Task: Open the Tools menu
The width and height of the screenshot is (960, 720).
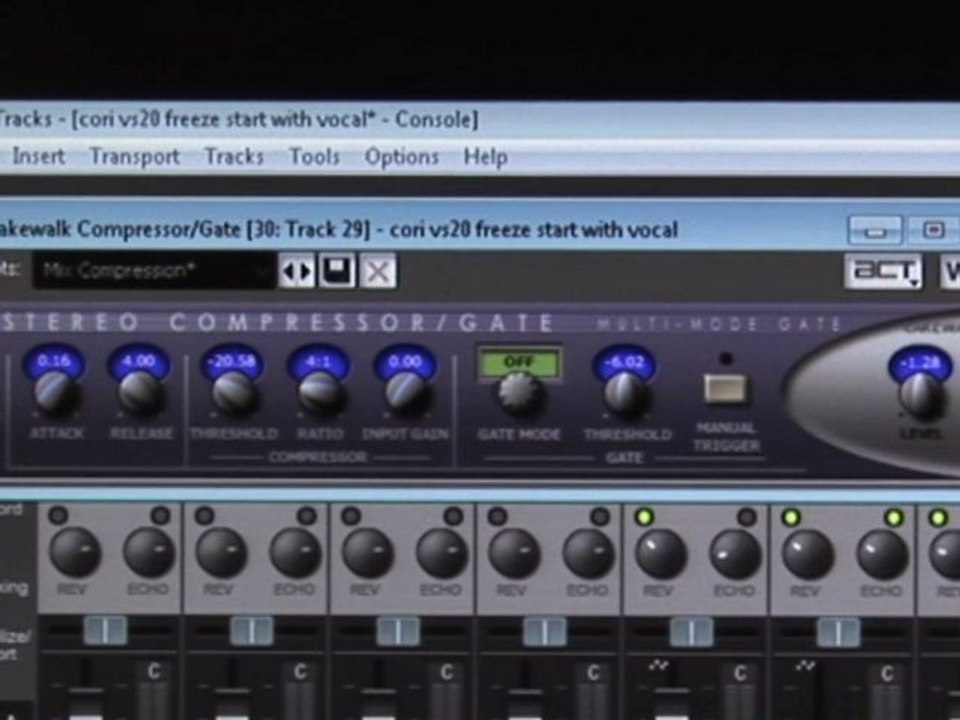Action: (314, 157)
